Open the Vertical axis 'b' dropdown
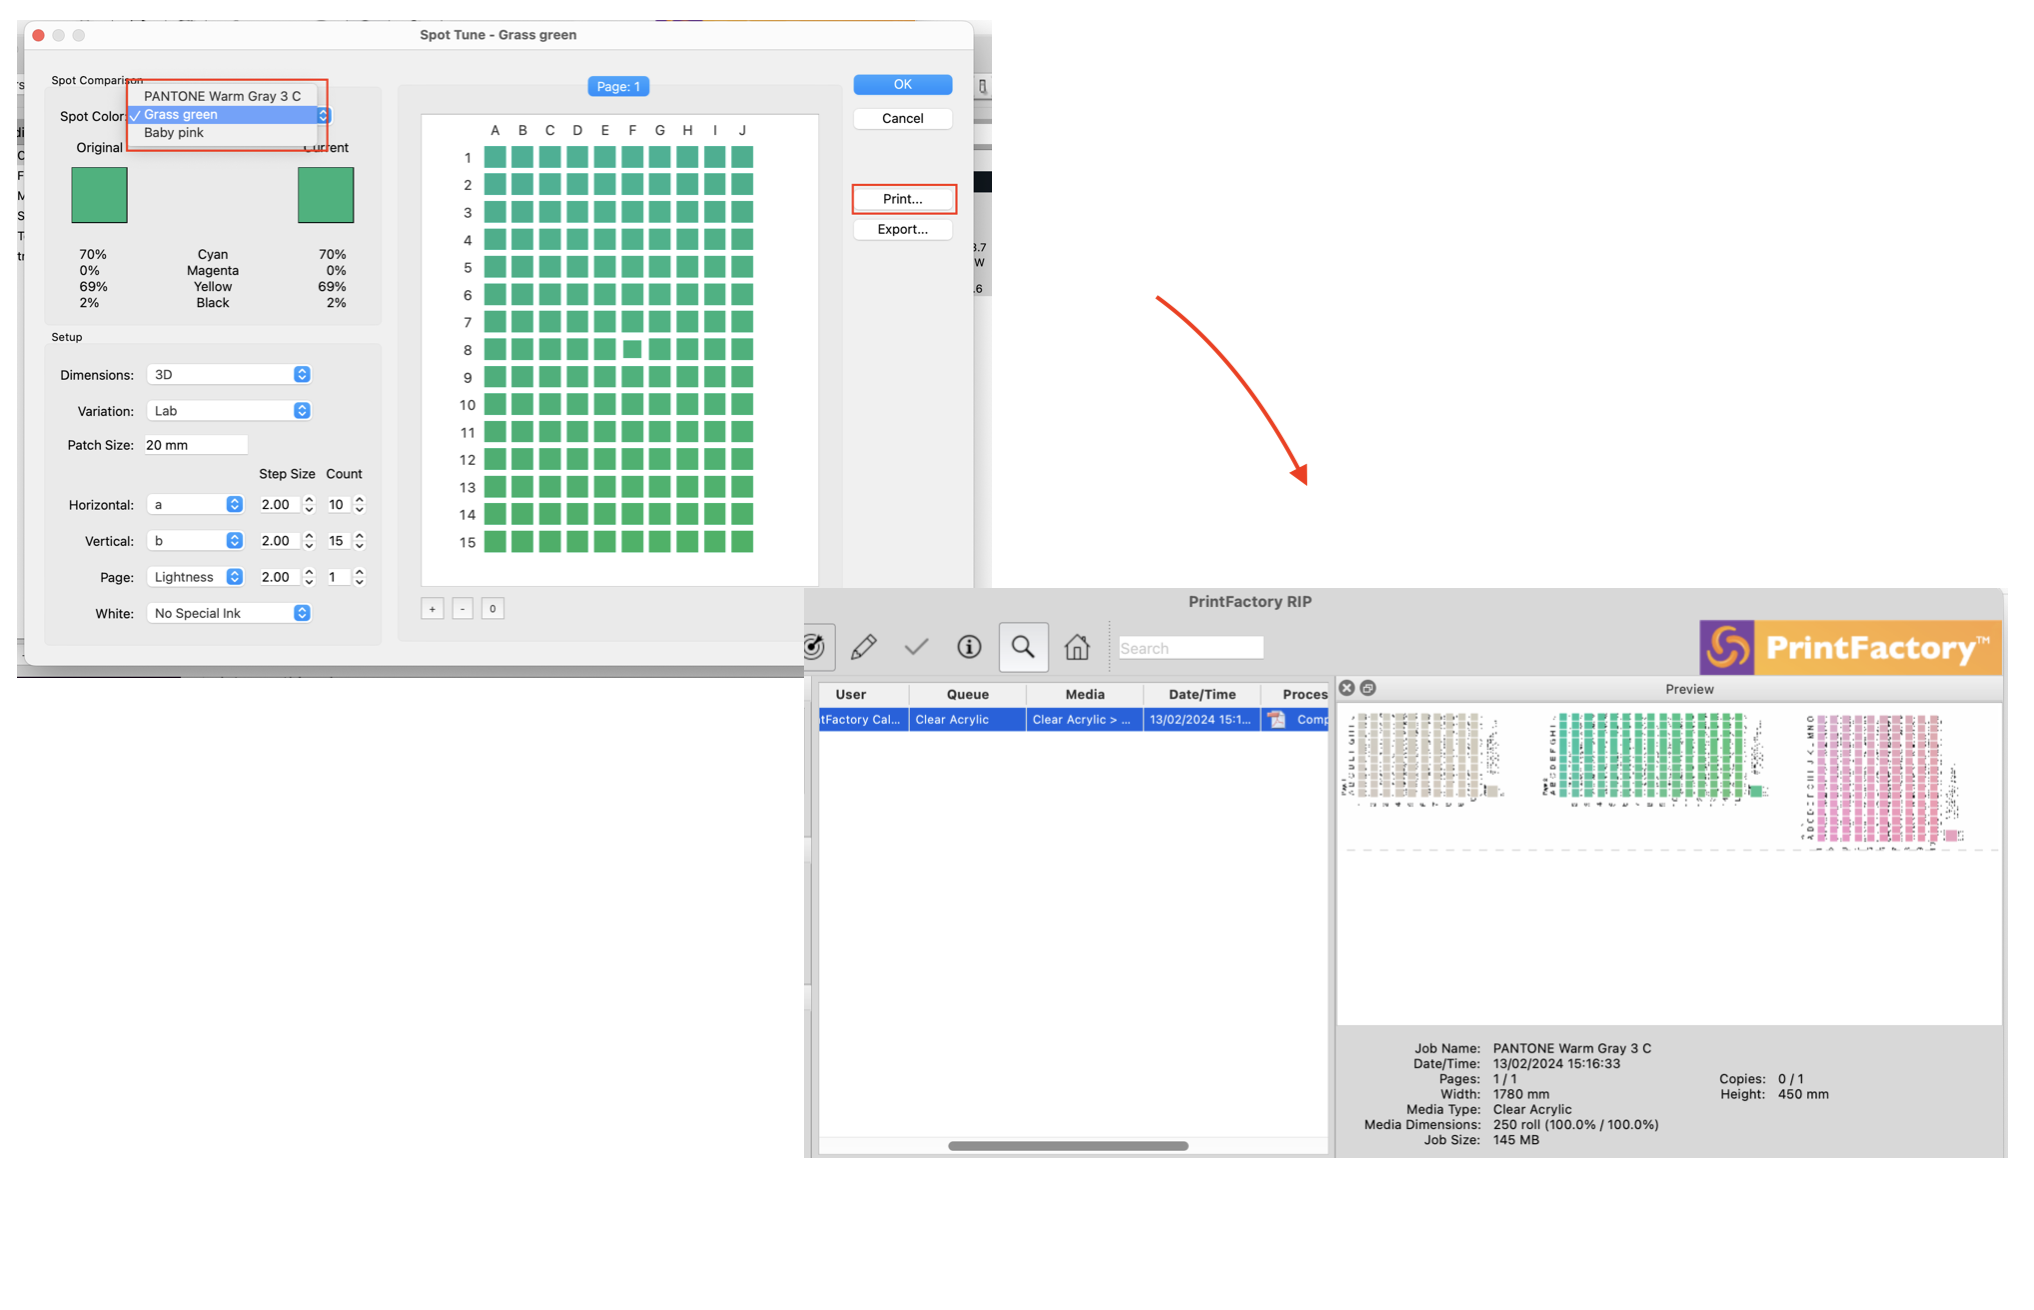Screen dimensions: 2034x1310 click(195, 540)
